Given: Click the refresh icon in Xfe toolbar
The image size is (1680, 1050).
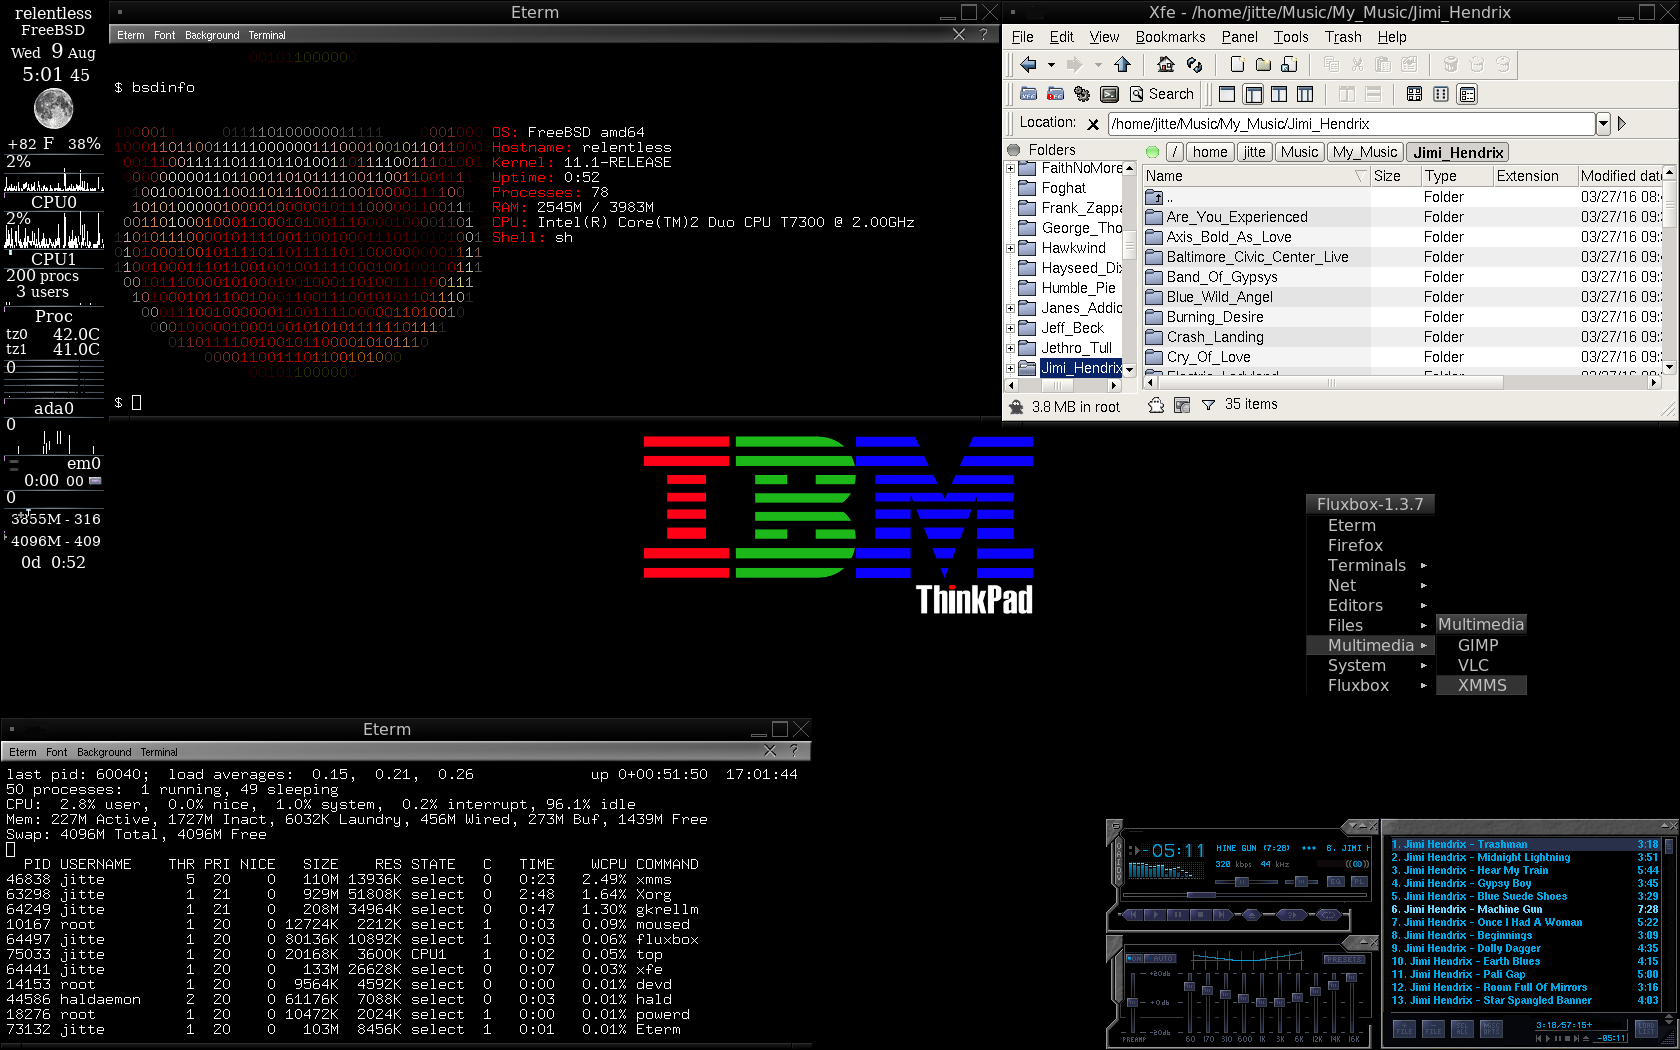Looking at the screenshot, I should tap(1194, 65).
